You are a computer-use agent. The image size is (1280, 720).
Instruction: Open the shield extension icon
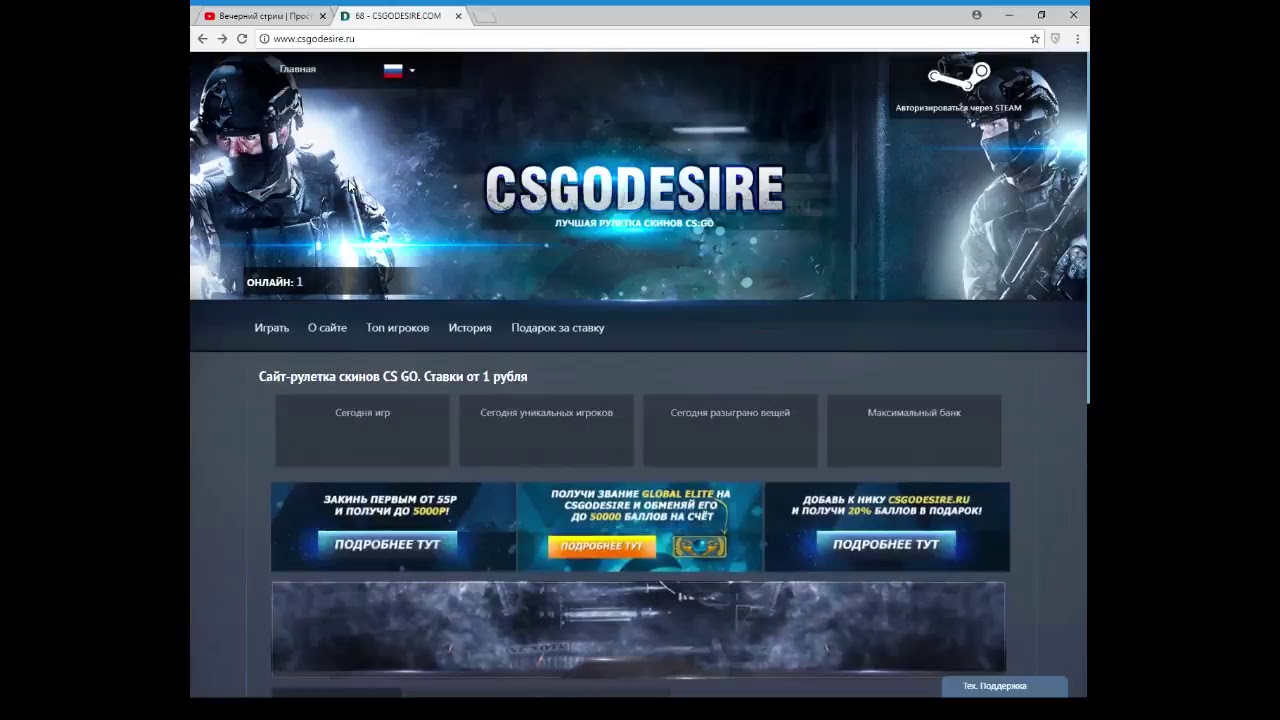(x=1055, y=39)
